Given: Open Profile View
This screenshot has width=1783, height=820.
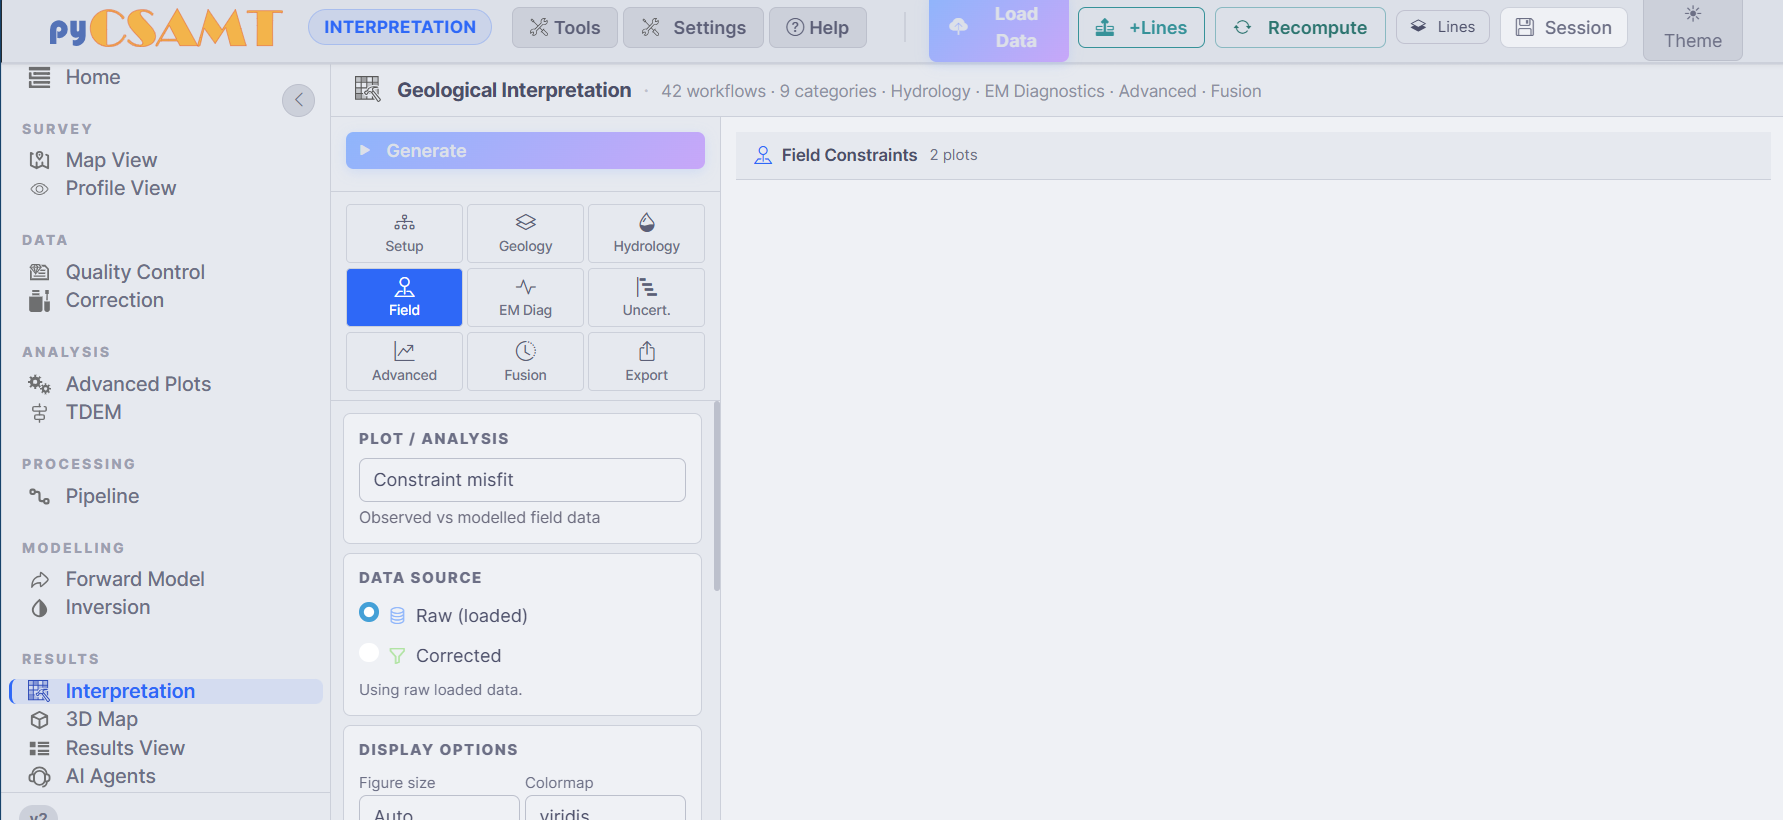Looking at the screenshot, I should (102, 188).
